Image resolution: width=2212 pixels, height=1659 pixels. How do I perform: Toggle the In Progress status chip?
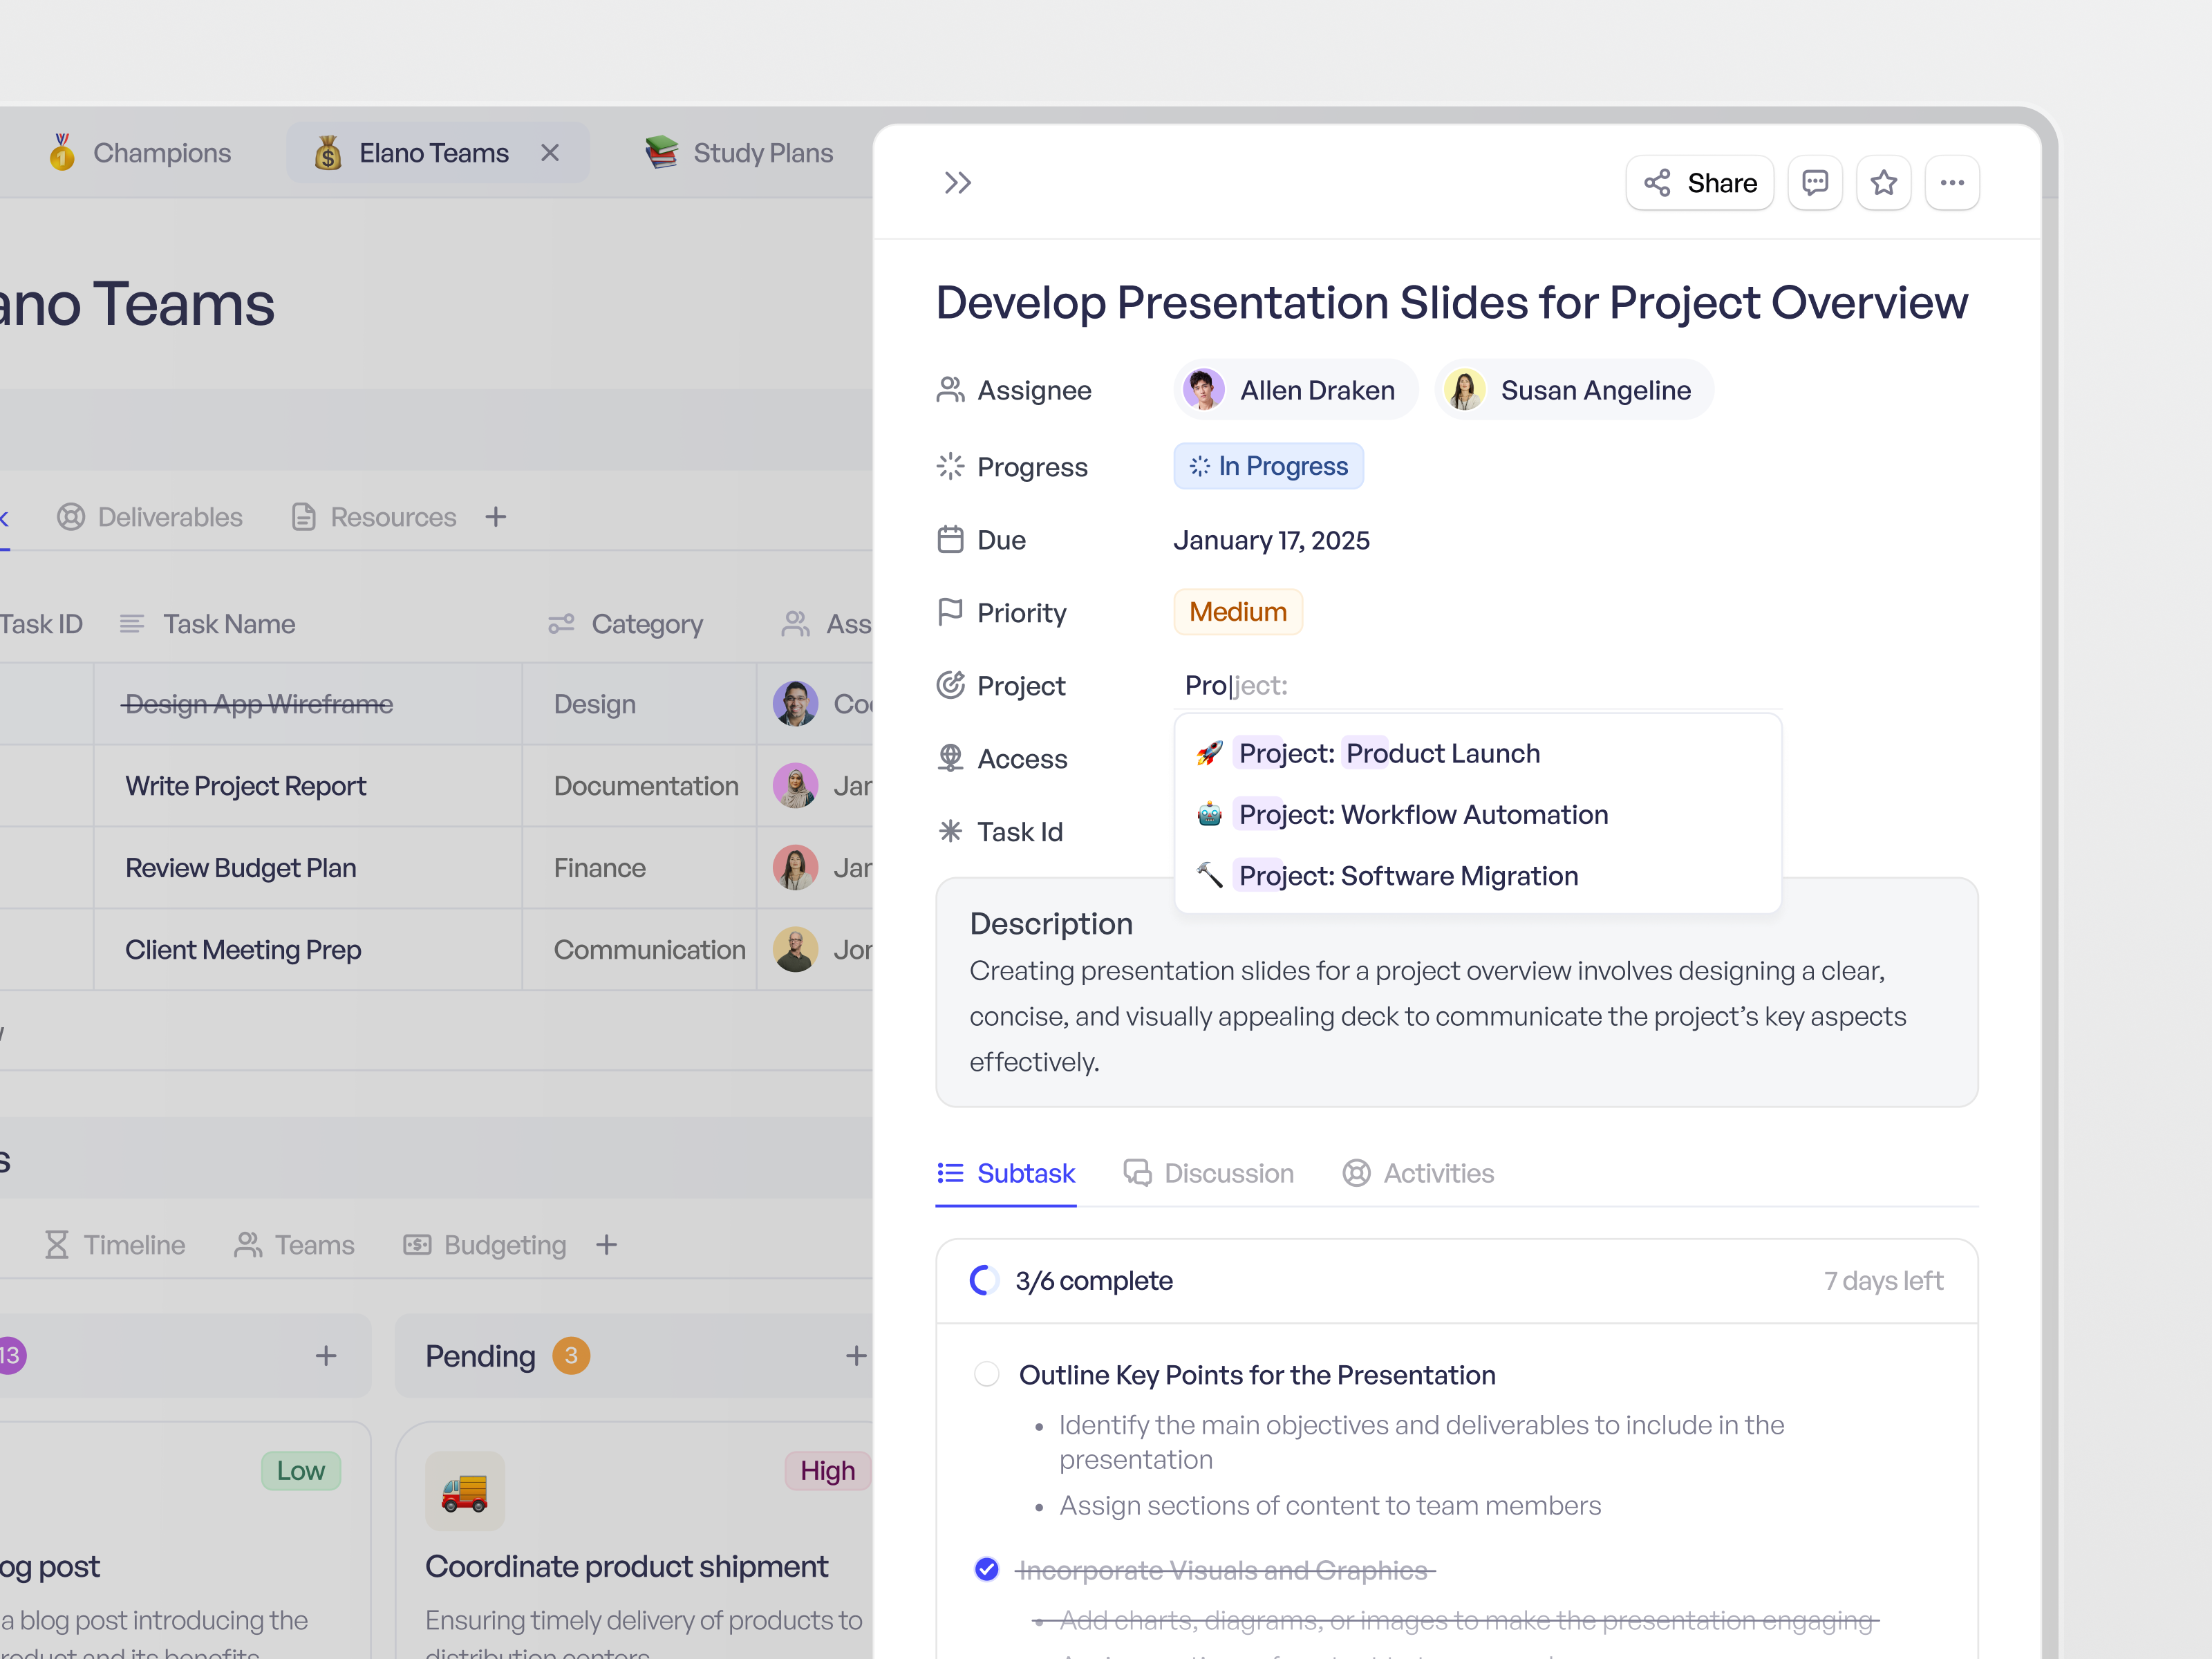(x=1268, y=466)
